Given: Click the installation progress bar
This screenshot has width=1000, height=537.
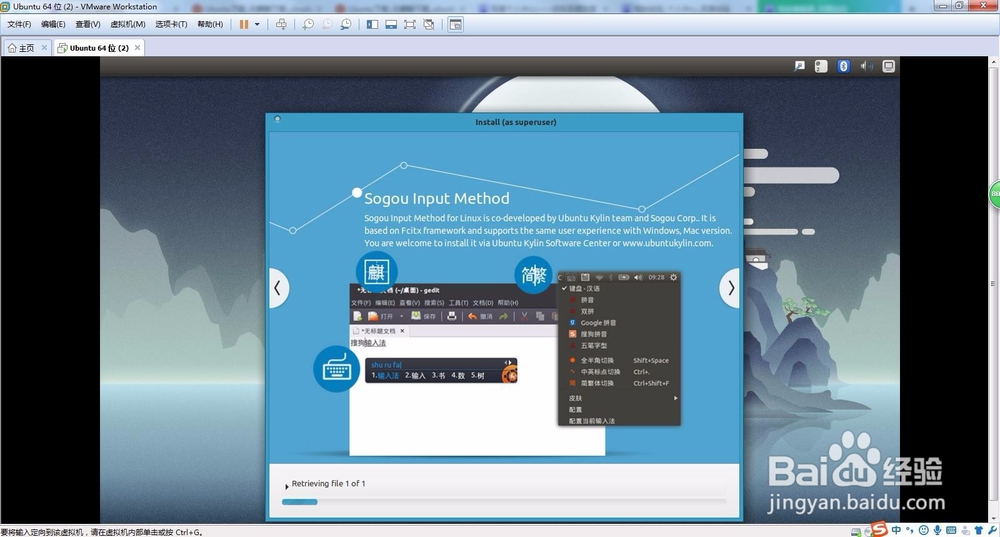Looking at the screenshot, I should click(504, 502).
